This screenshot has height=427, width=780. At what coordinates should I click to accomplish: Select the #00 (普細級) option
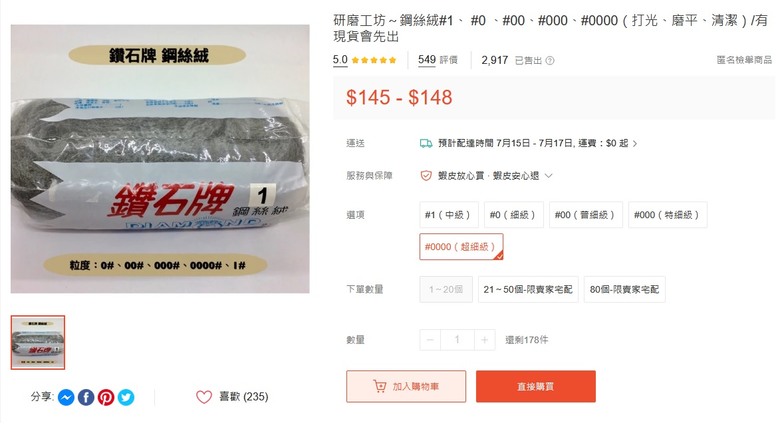point(585,215)
